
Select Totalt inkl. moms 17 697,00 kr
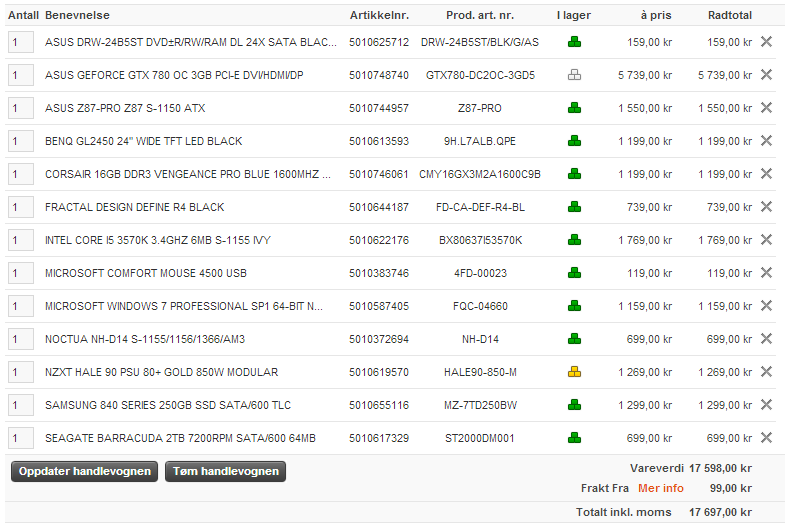720,512
